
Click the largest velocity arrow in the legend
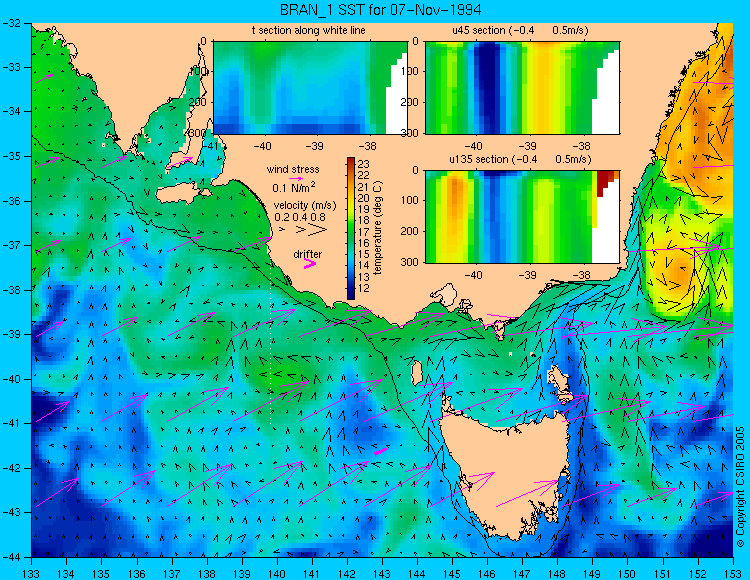point(318,230)
